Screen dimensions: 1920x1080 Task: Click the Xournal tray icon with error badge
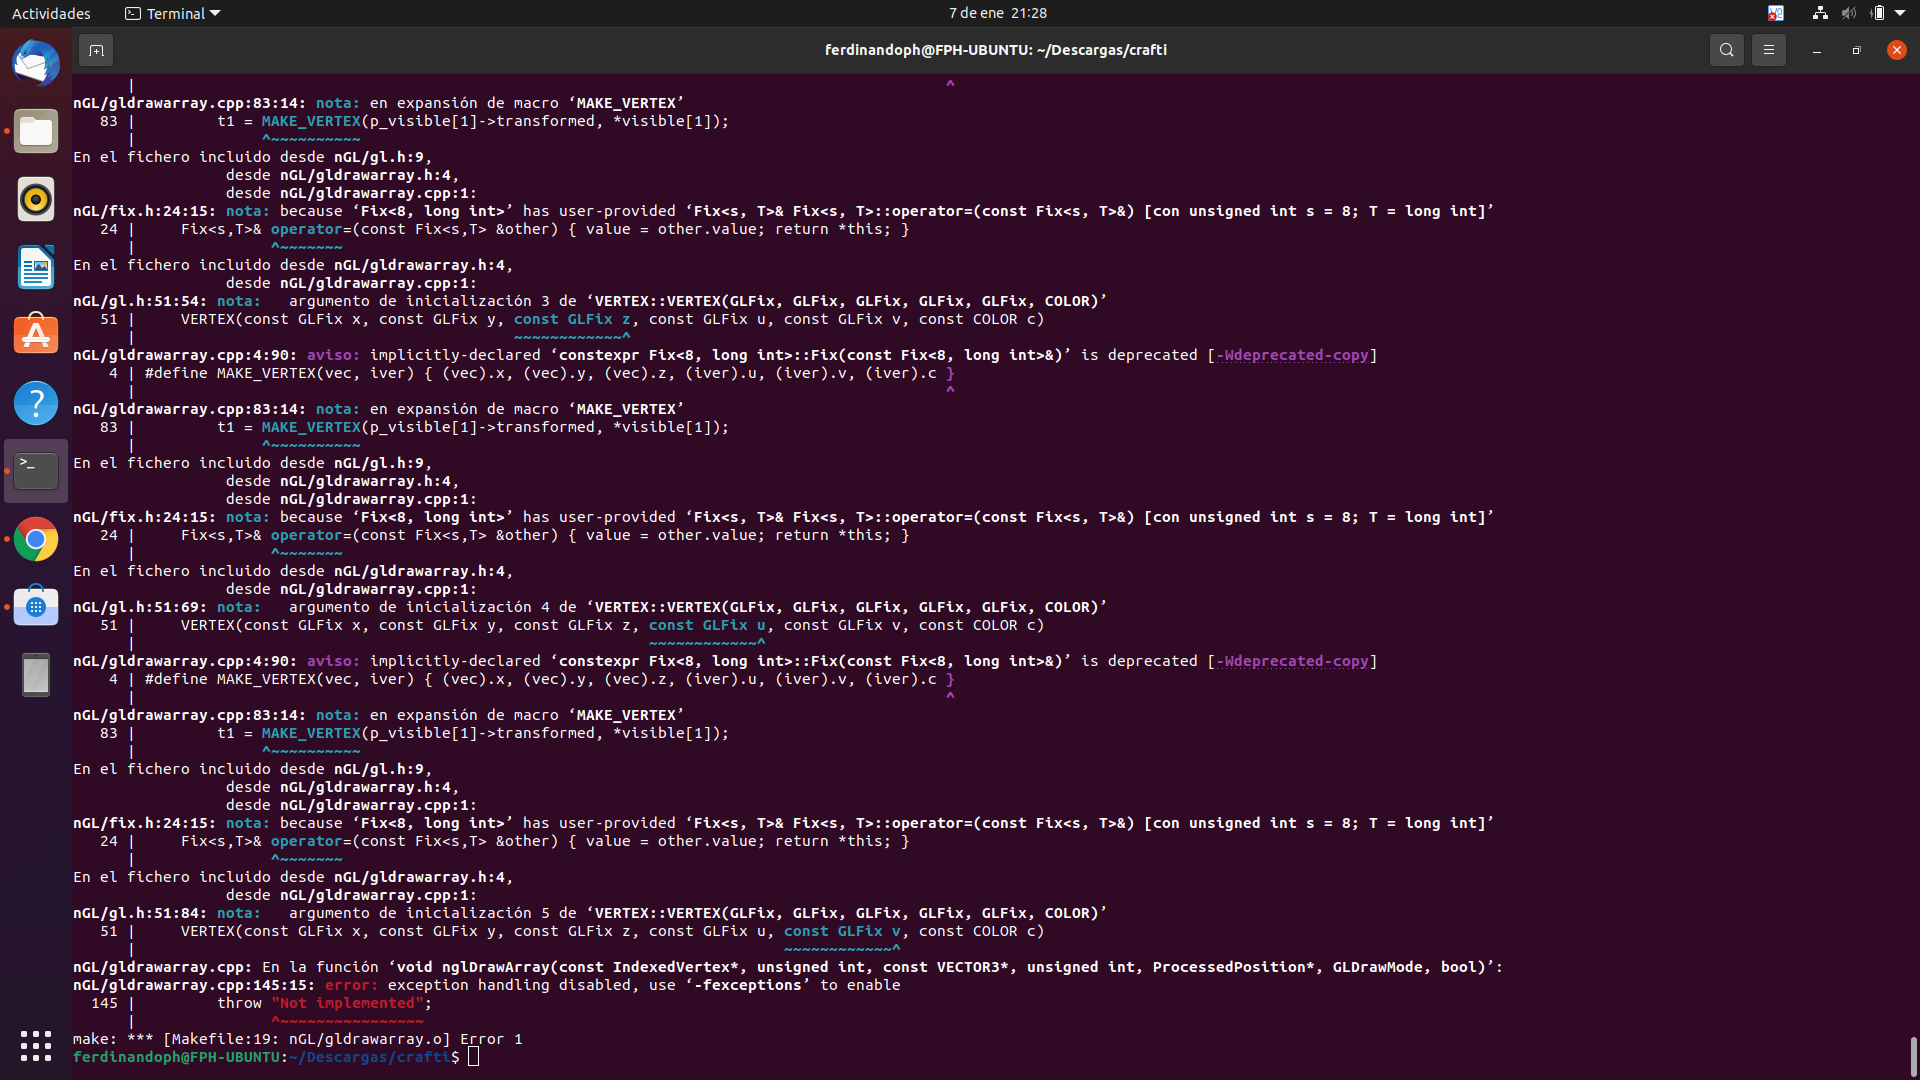click(x=1776, y=13)
